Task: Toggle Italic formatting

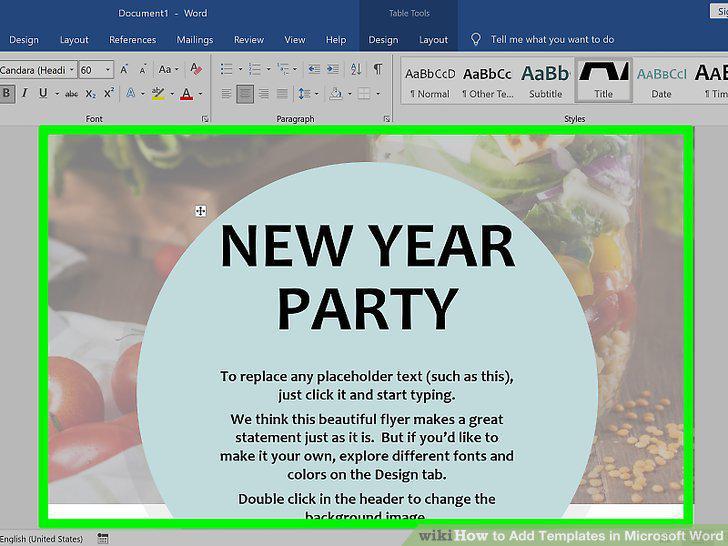Action: (x=25, y=93)
